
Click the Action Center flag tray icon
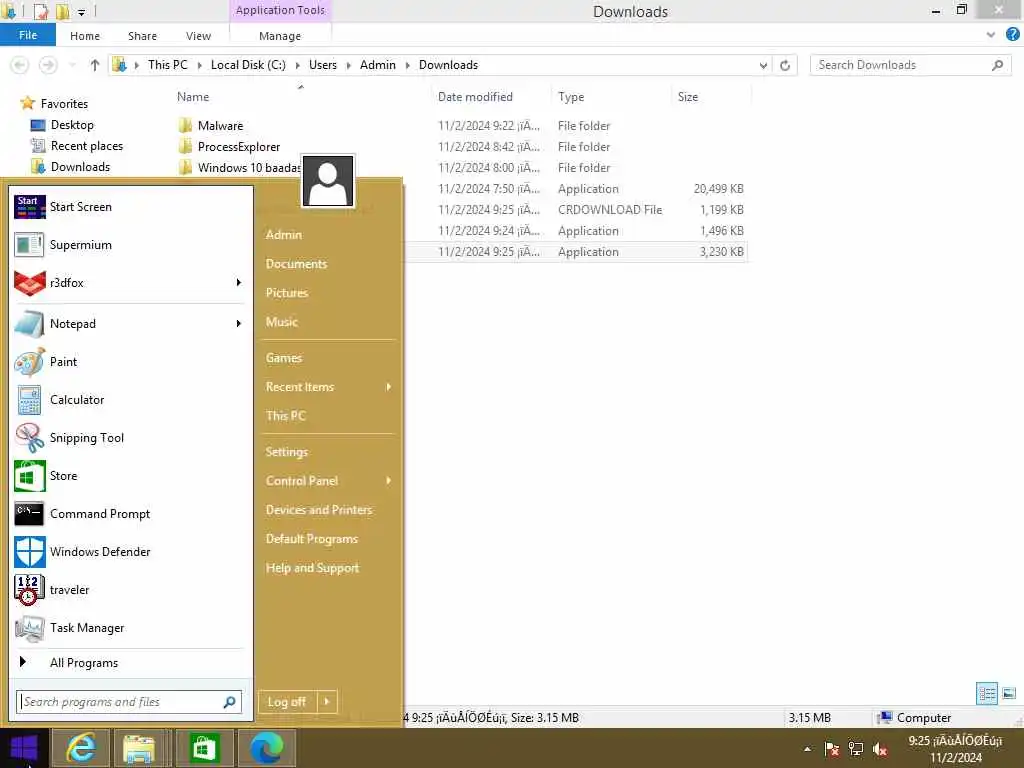coord(831,750)
